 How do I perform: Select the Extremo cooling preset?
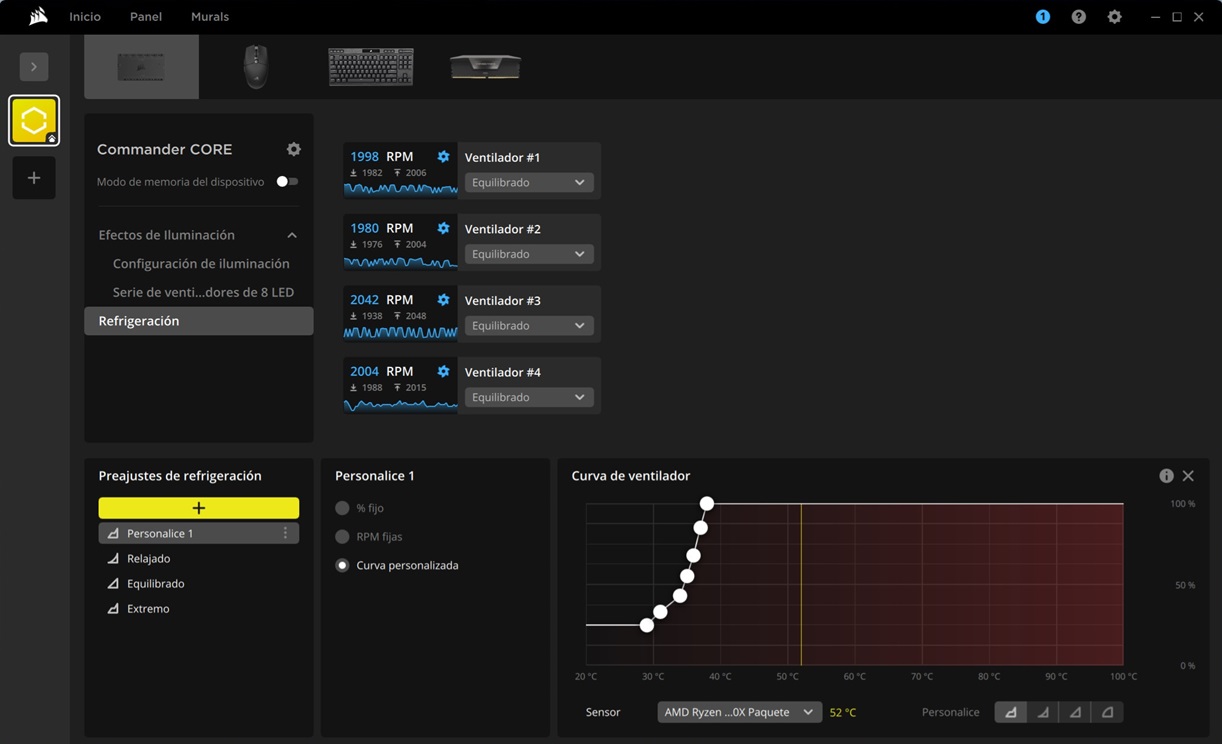point(148,608)
